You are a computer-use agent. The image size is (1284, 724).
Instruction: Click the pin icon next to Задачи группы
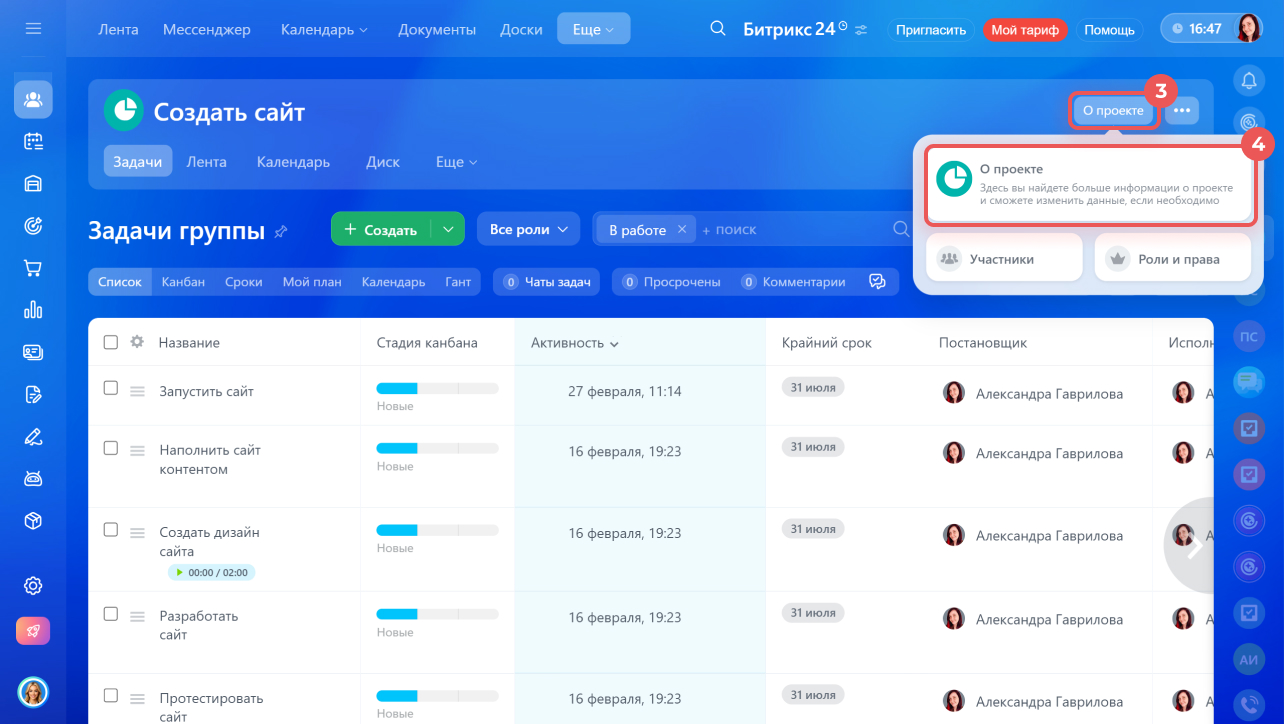pyautogui.click(x=281, y=232)
